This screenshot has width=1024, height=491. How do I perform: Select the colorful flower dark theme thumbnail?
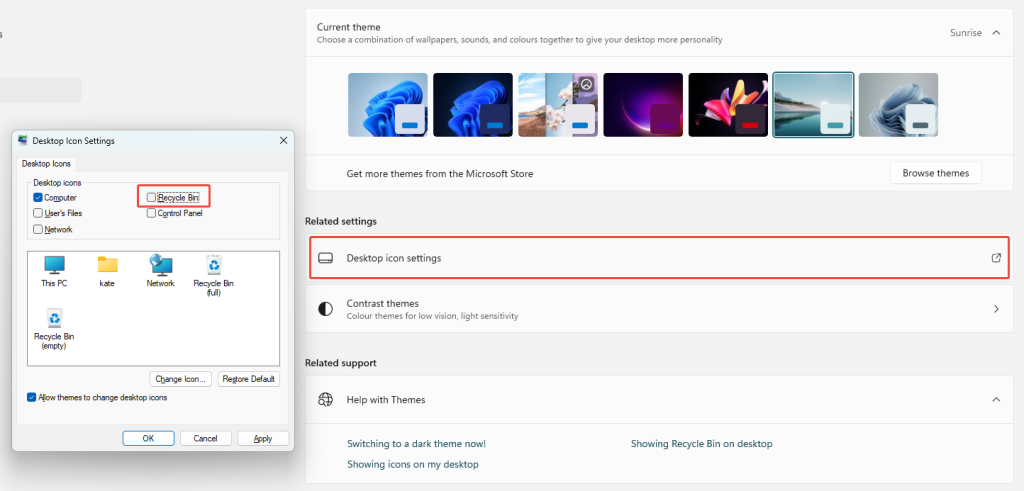(728, 105)
